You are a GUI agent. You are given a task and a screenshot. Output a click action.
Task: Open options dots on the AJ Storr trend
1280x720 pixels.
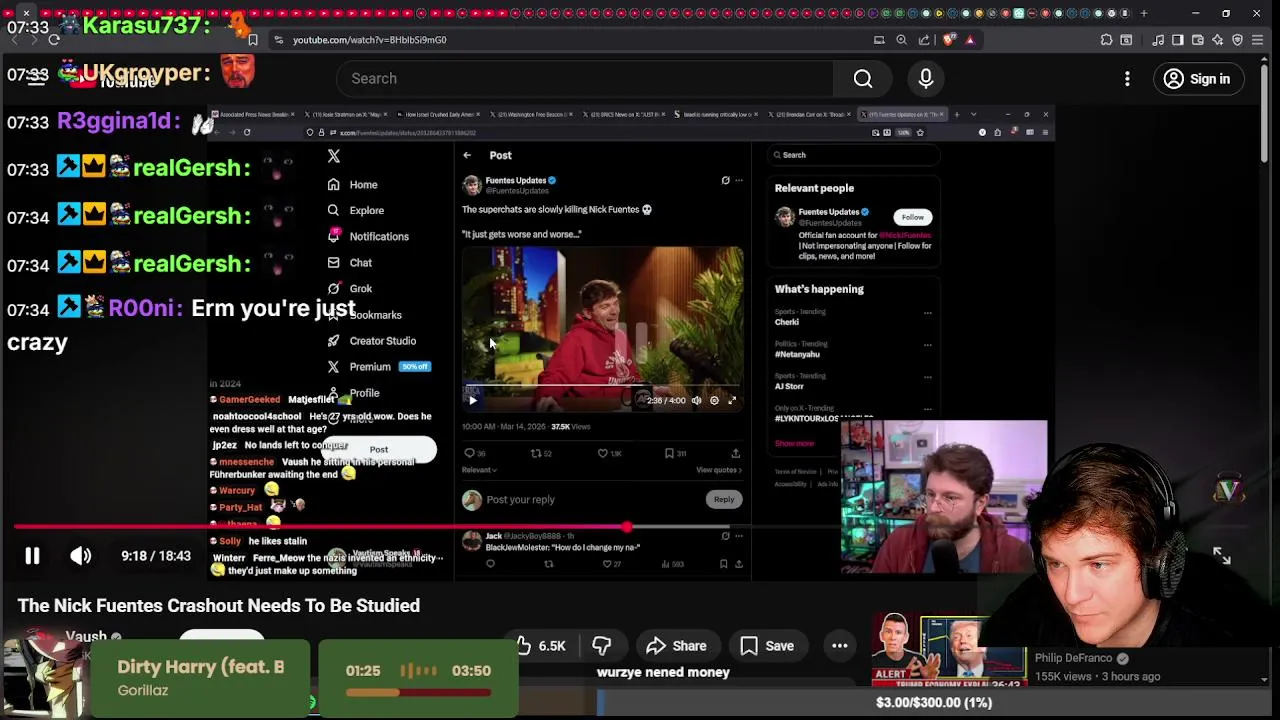[x=927, y=377]
